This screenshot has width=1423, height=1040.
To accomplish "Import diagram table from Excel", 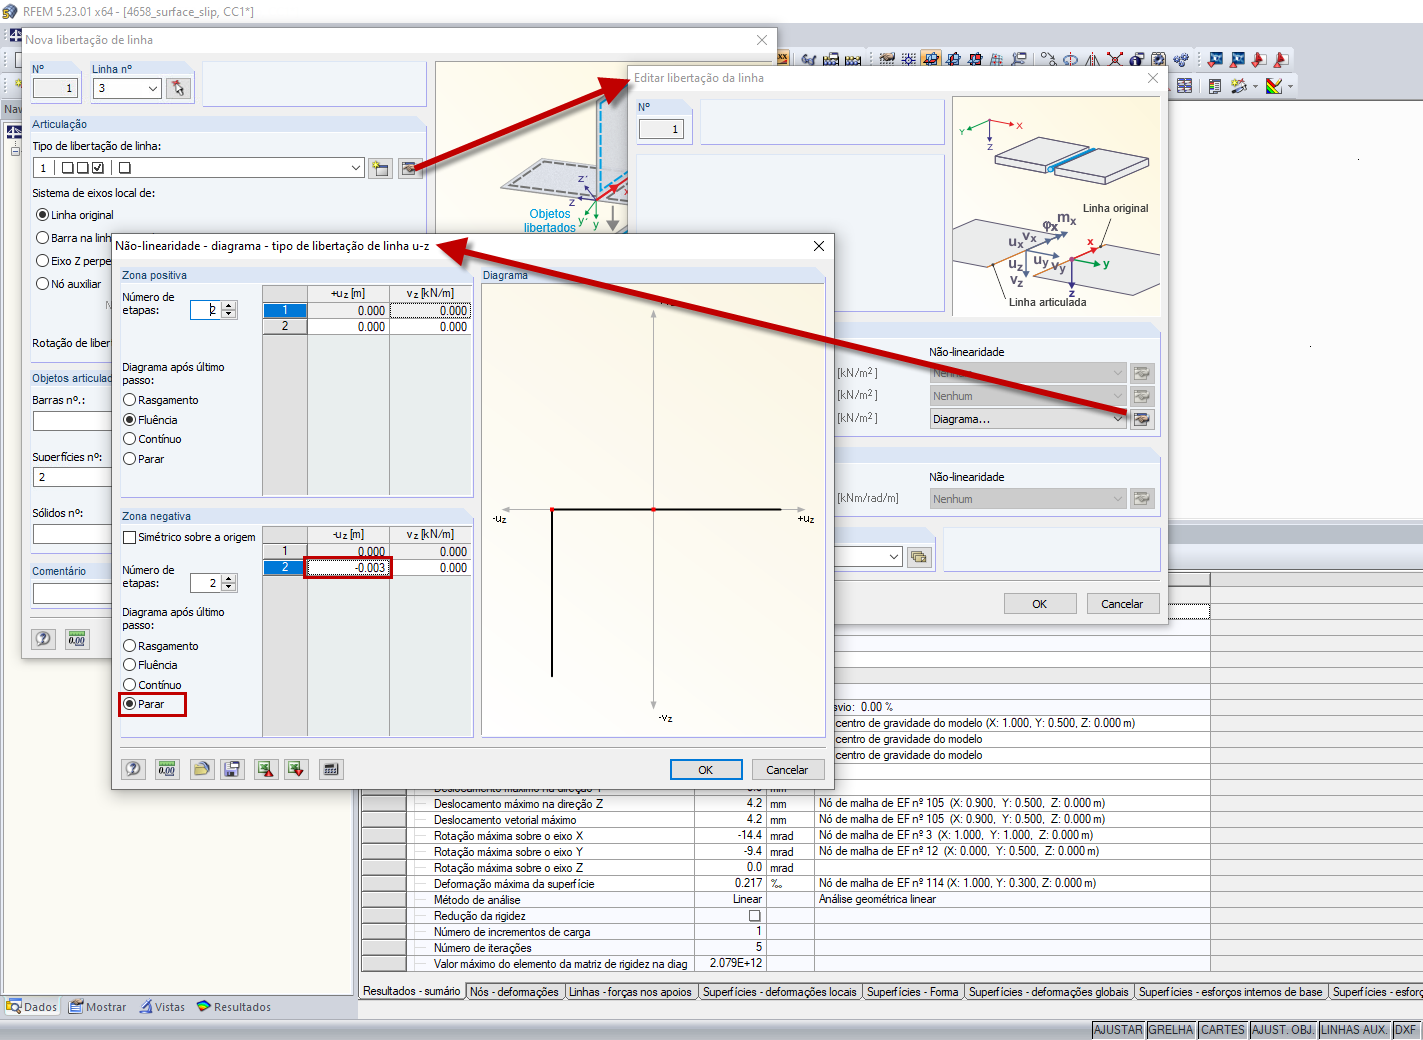I will (296, 769).
